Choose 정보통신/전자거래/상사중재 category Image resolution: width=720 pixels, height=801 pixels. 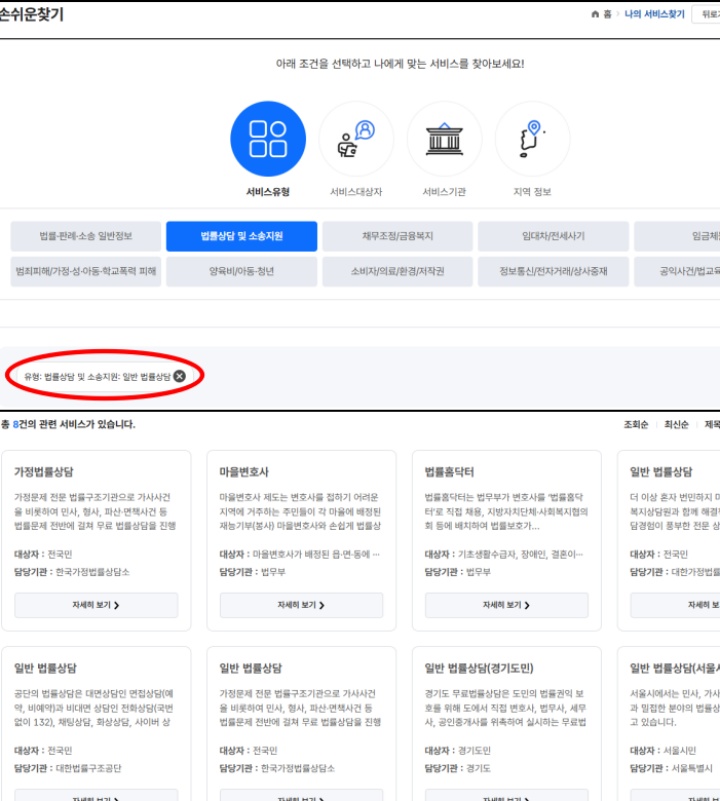pos(553,271)
